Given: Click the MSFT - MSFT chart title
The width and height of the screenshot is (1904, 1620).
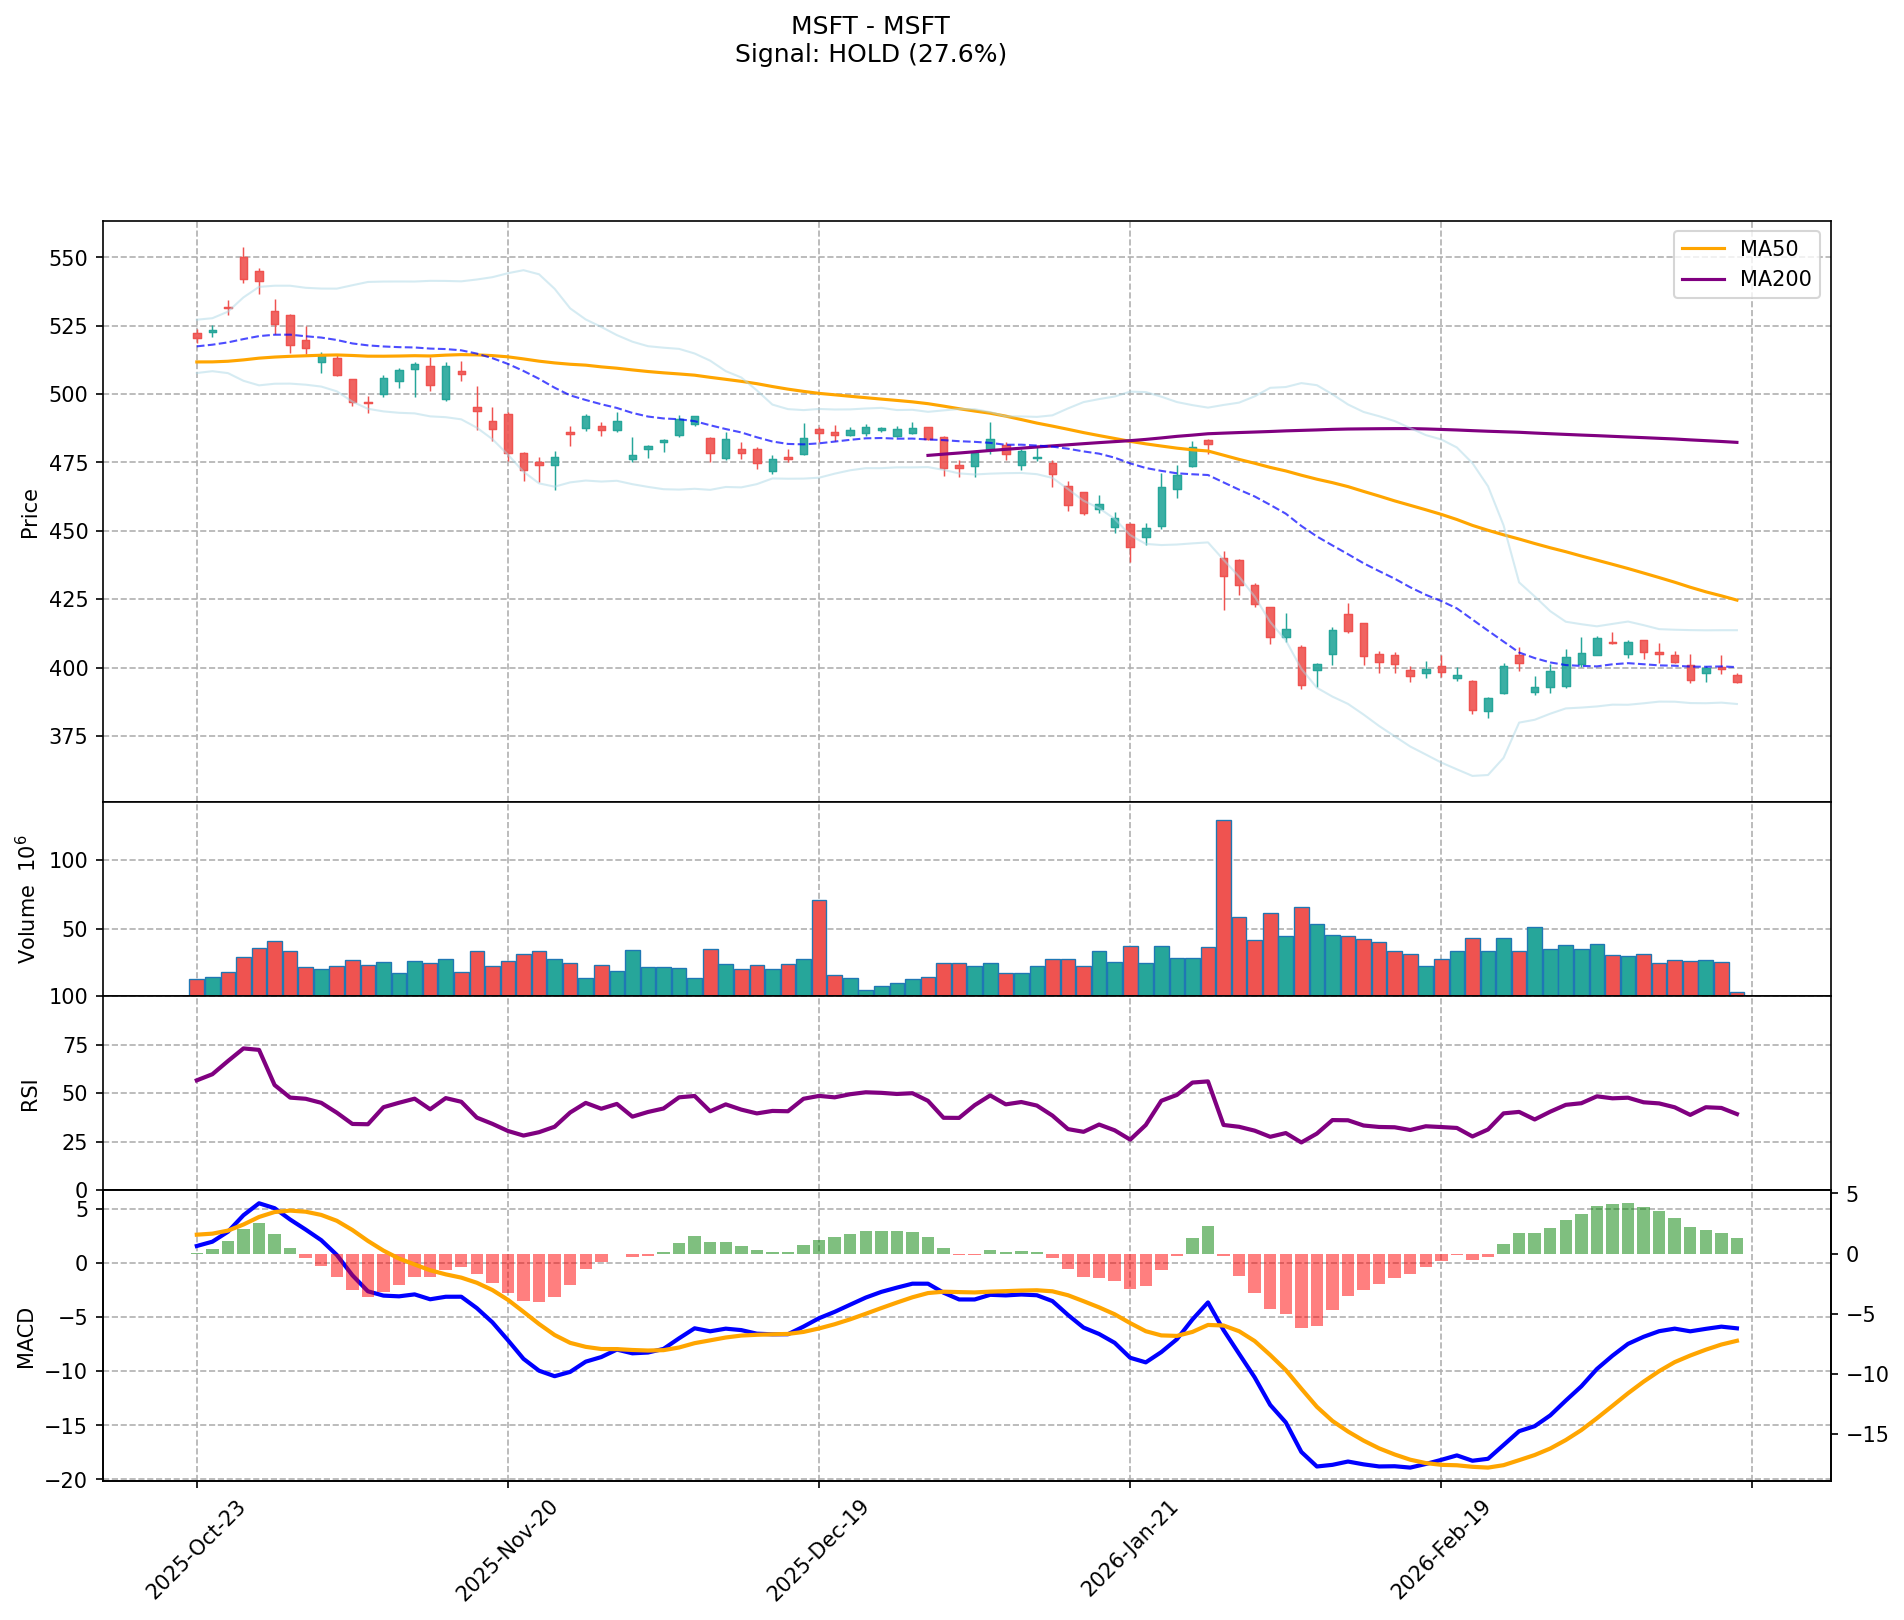Looking at the screenshot, I should point(870,25).
